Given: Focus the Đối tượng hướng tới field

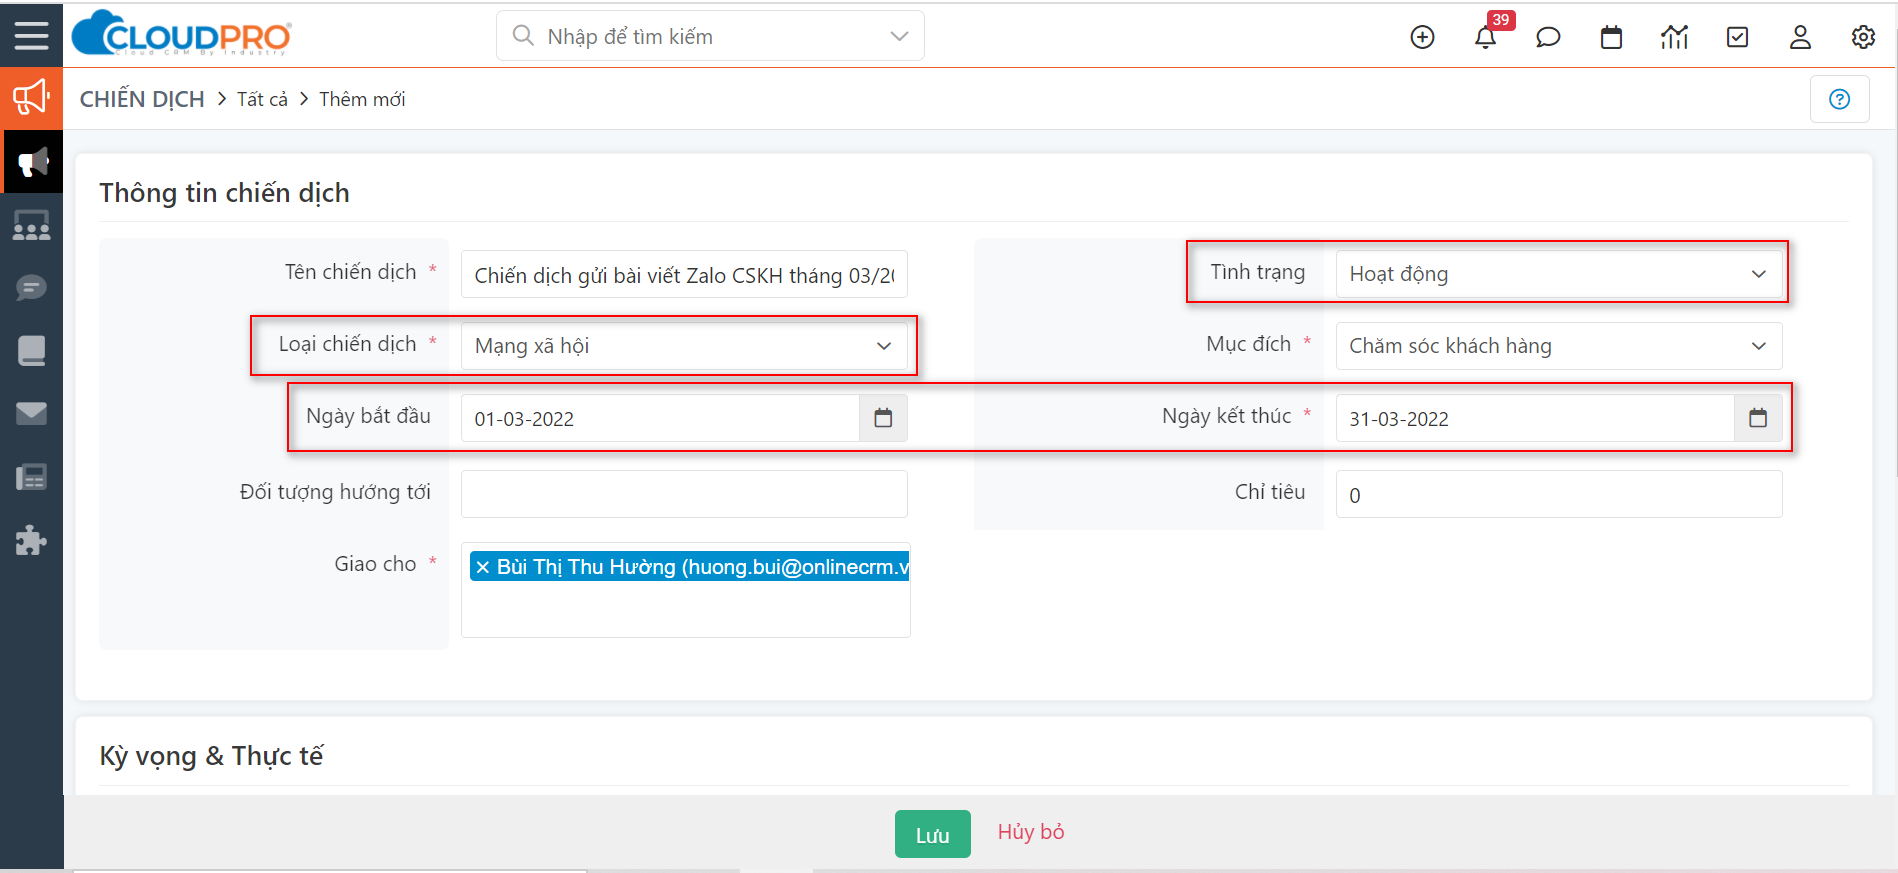Looking at the screenshot, I should pyautogui.click(x=684, y=494).
